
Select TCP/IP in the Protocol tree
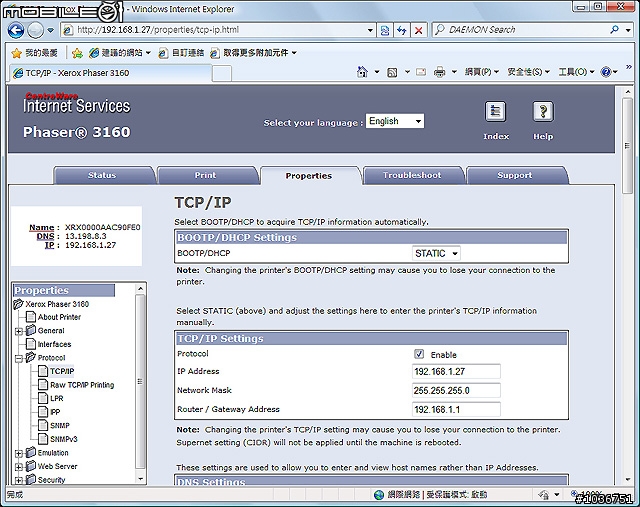coord(62,371)
